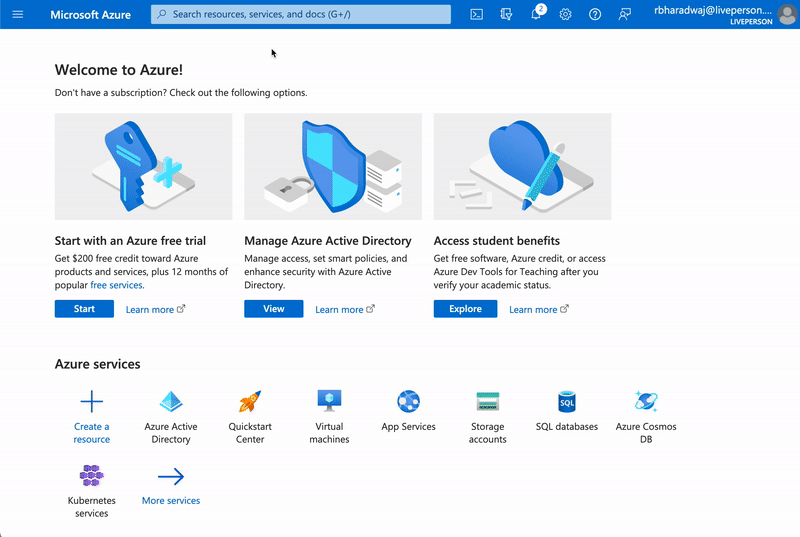Screen dimensions: 800x537
Task: Click the Azure Active Directory label
Action: (x=171, y=433)
